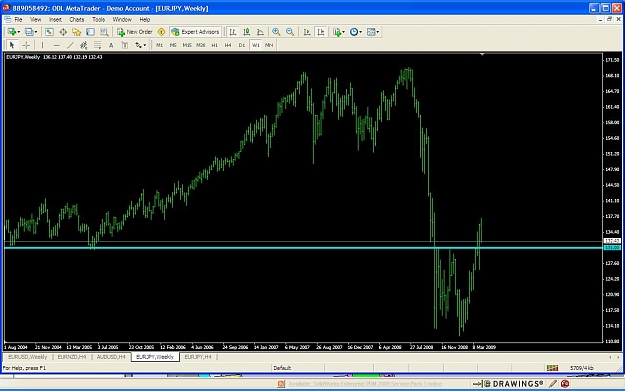This screenshot has width=625, height=391.
Task: Switch to the EURUSD,Weekly chart tab
Action: pos(28,357)
